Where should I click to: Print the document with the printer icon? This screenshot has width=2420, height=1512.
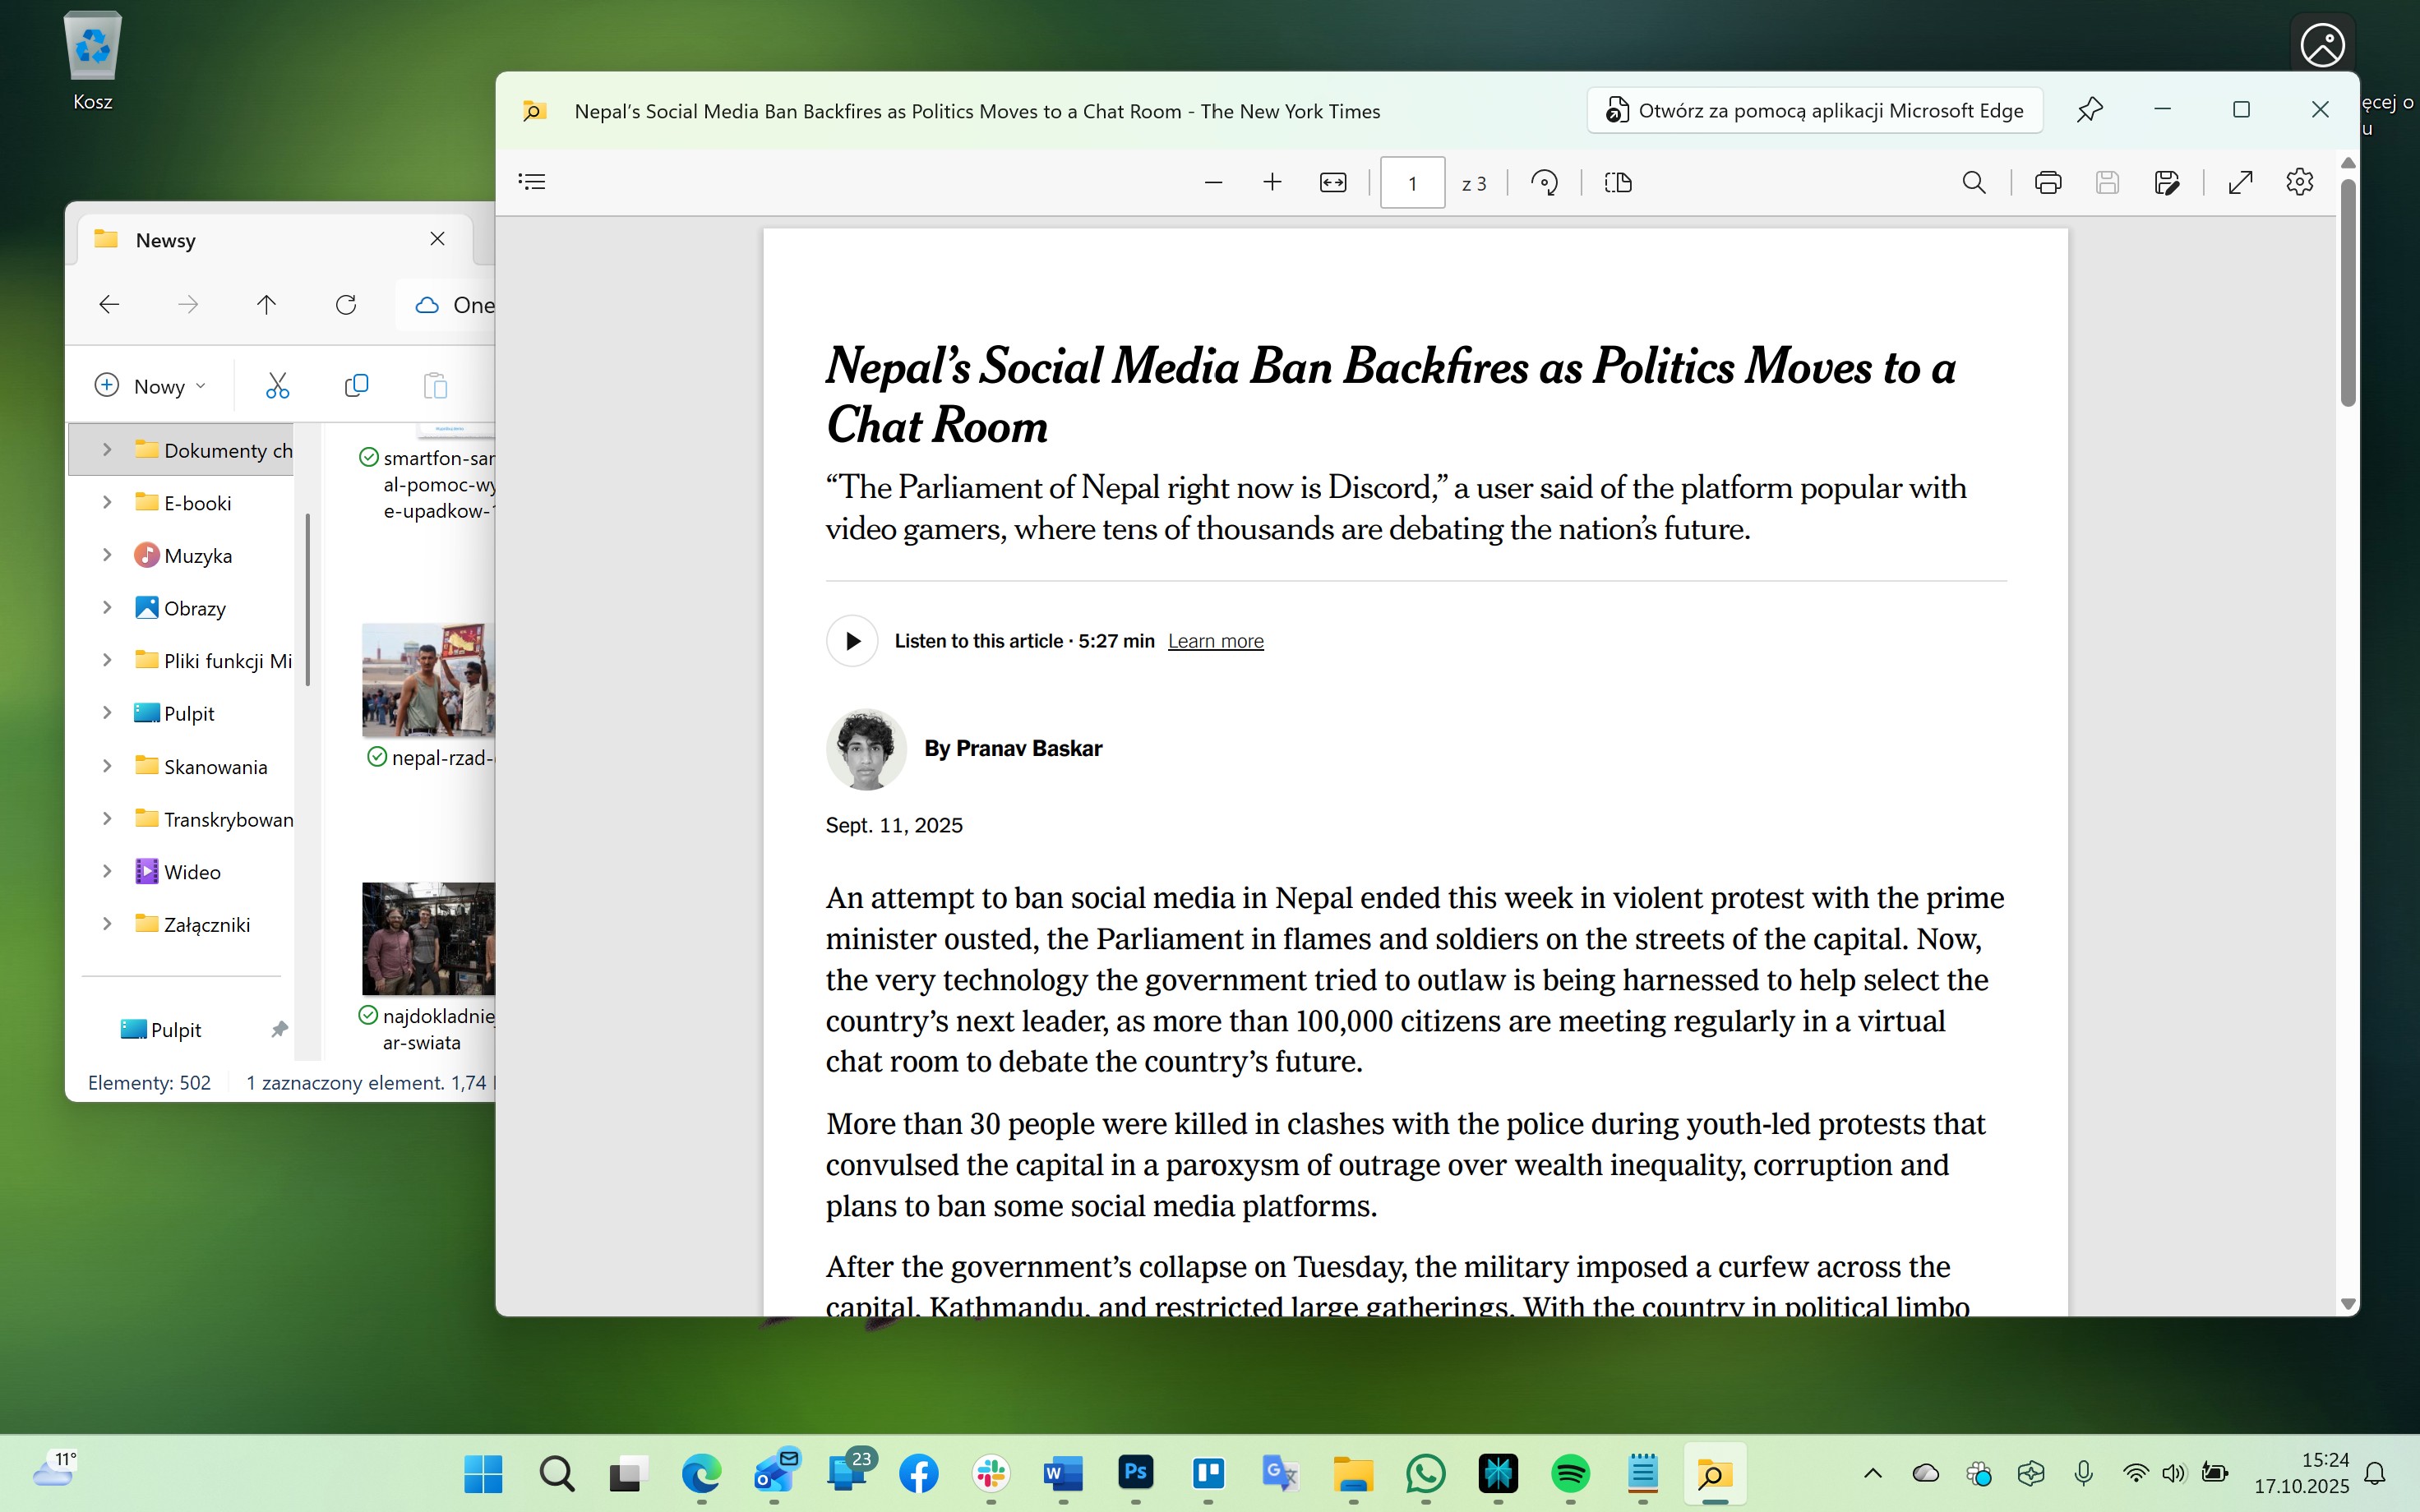tap(2047, 182)
